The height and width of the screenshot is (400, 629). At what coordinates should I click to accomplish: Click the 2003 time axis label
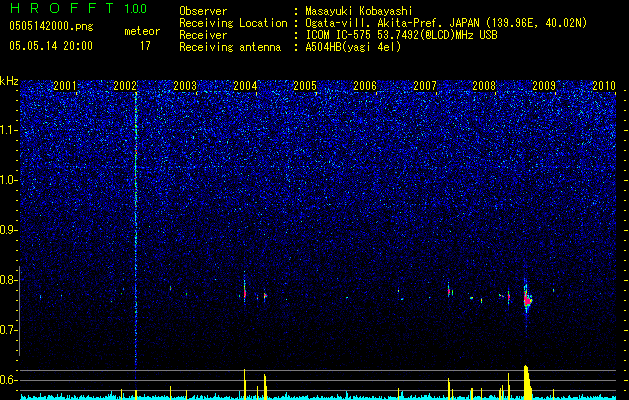click(185, 85)
